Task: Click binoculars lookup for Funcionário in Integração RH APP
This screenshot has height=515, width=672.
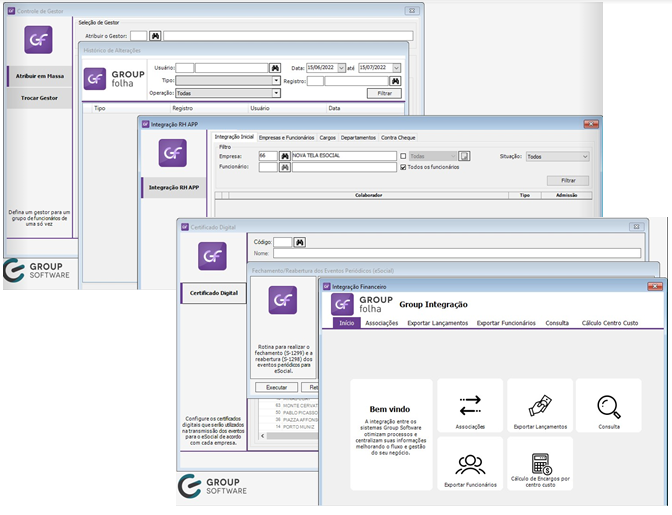Action: pyautogui.click(x=285, y=167)
